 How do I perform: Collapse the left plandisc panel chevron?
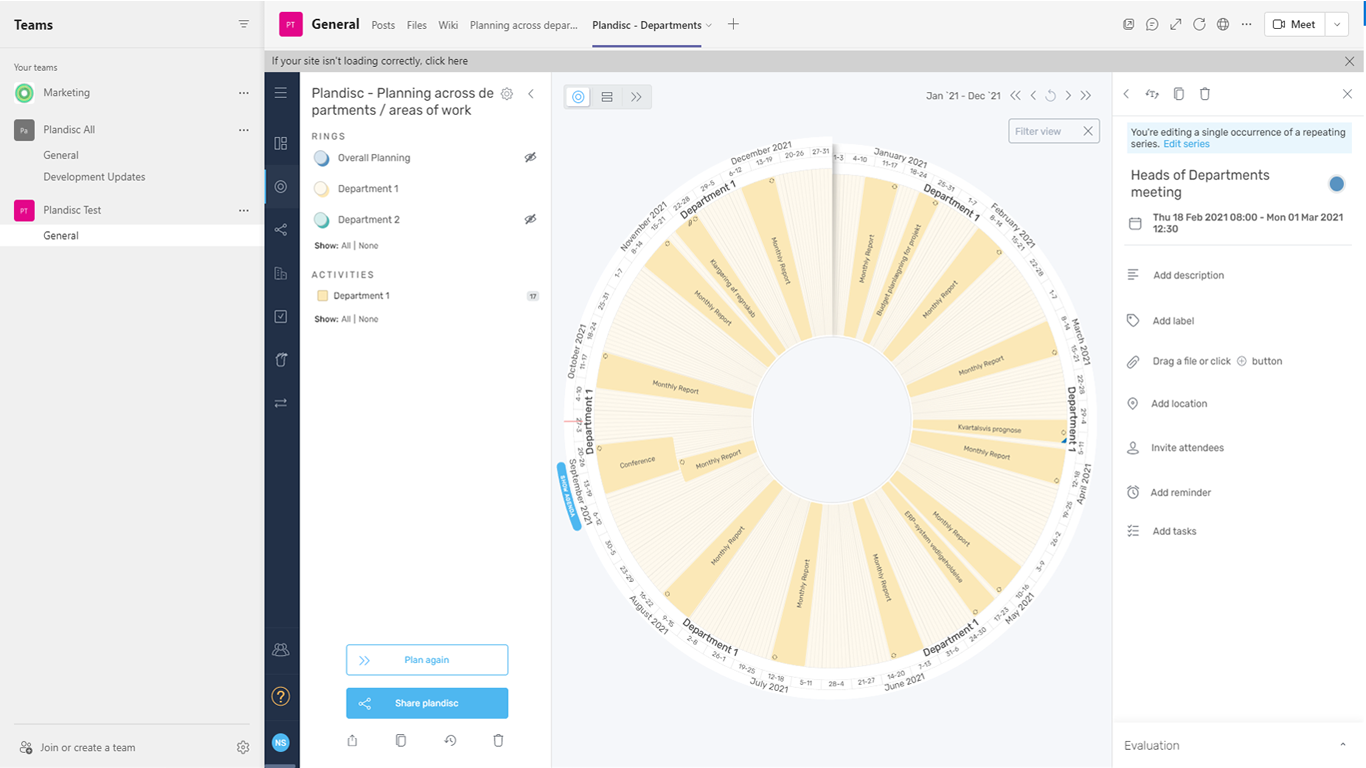531,94
